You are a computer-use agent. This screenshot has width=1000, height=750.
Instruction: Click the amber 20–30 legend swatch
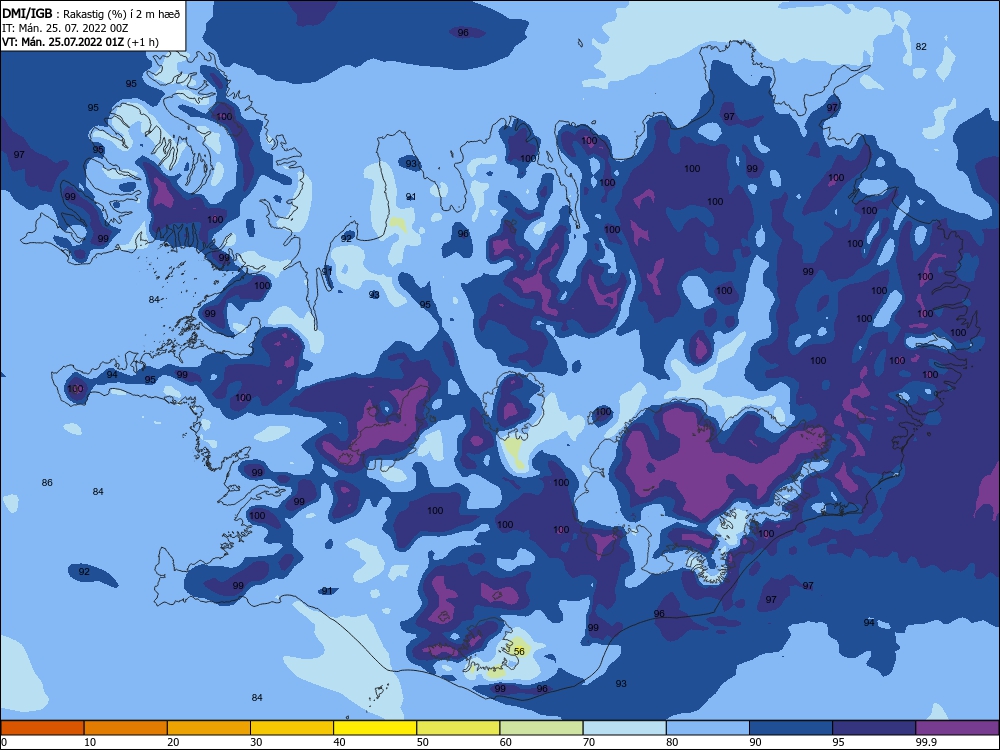tap(209, 728)
